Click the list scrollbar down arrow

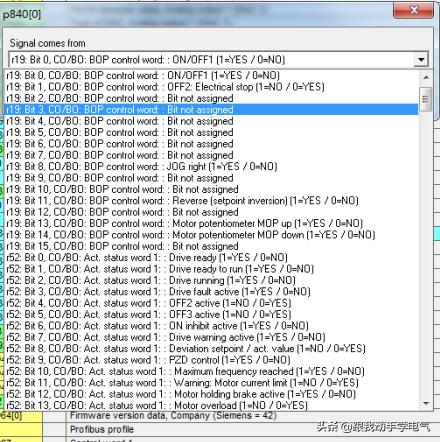[x=426, y=404]
